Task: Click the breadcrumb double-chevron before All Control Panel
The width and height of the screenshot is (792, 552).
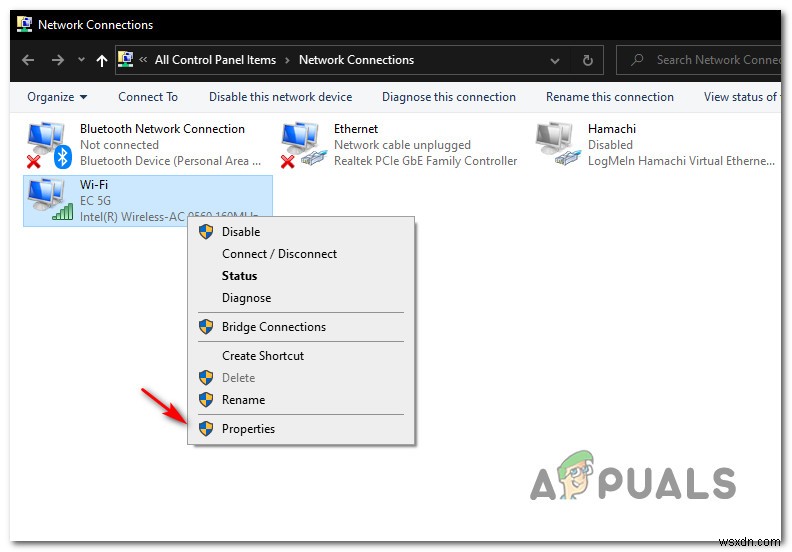Action: pos(143,60)
